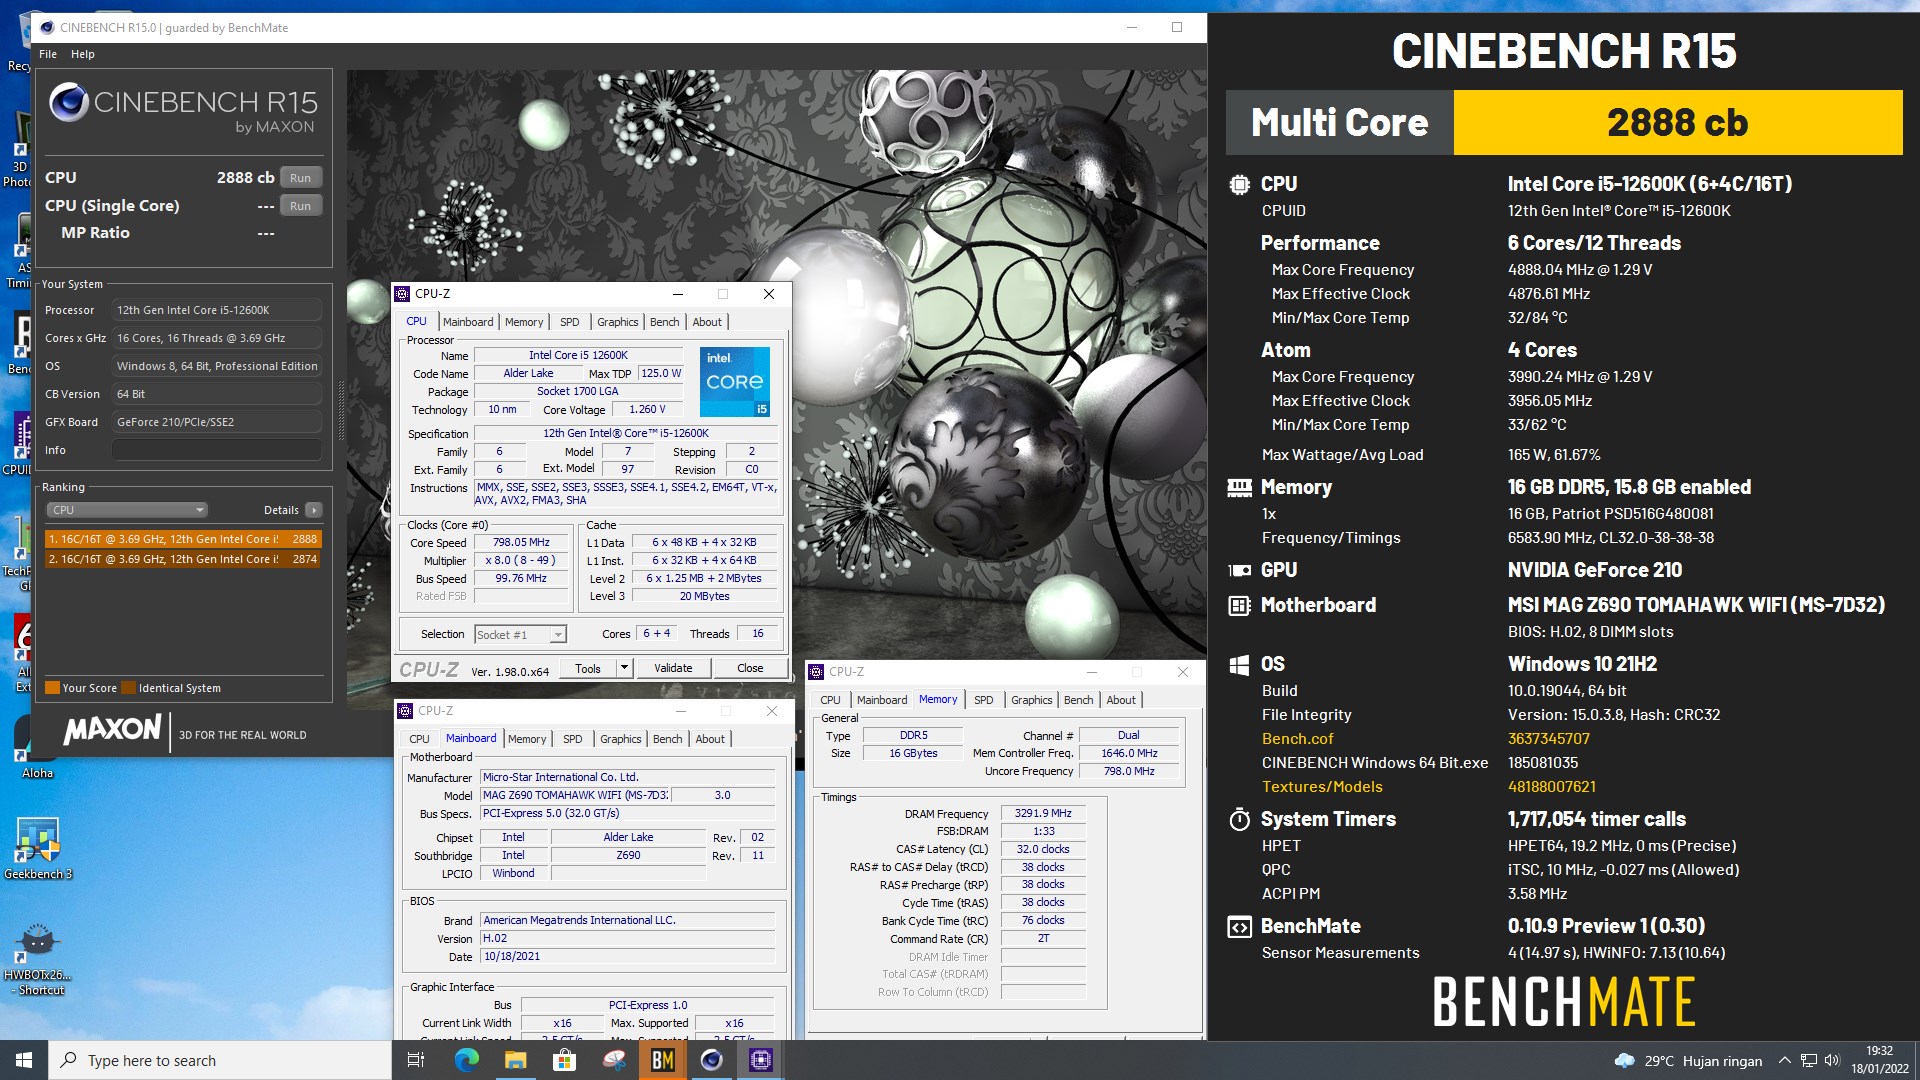Open the Socket #1 selection dropdown

point(521,634)
